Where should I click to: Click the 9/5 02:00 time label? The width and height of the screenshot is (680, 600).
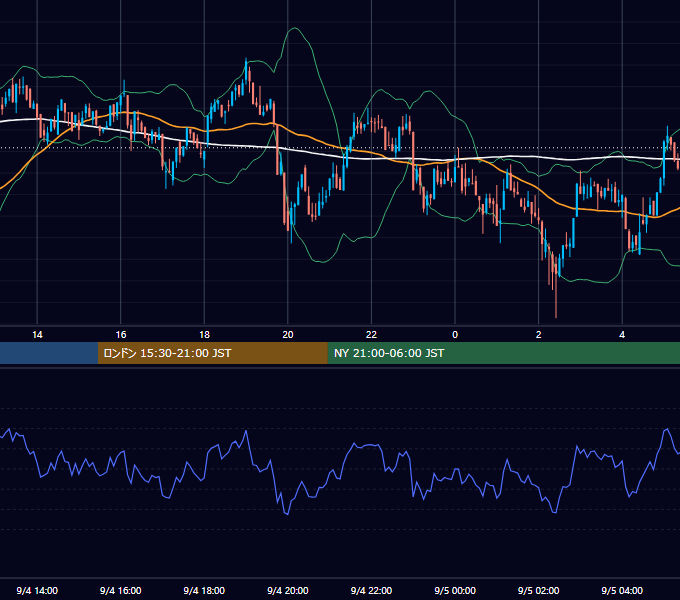[539, 591]
